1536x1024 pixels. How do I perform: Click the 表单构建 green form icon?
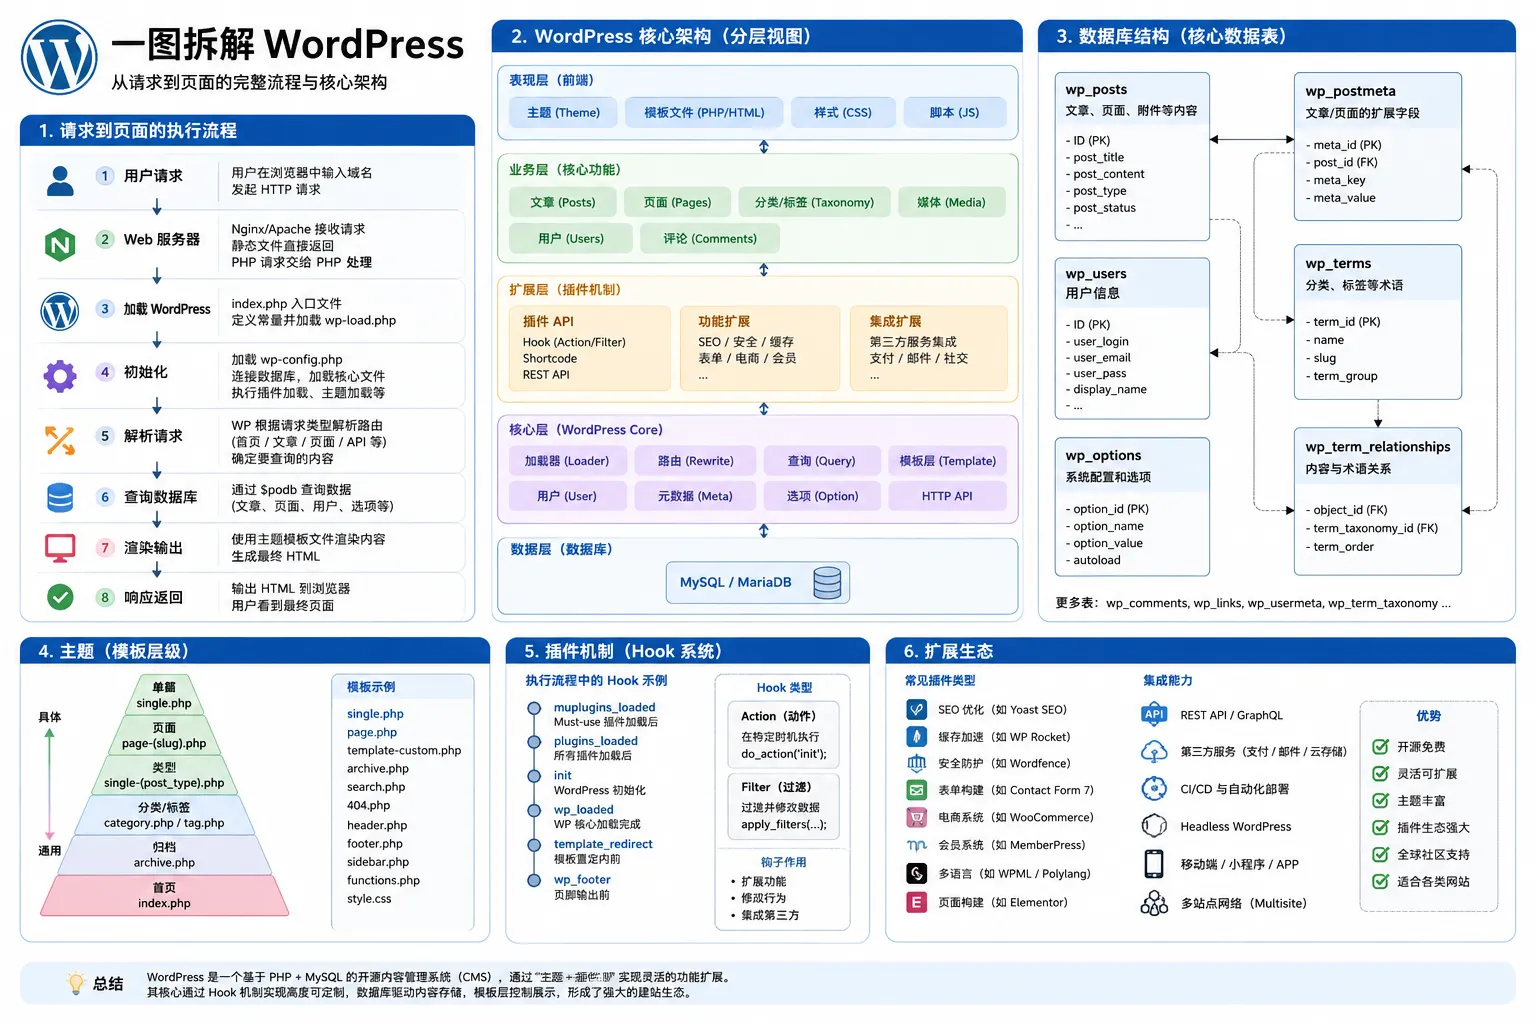[x=916, y=790]
